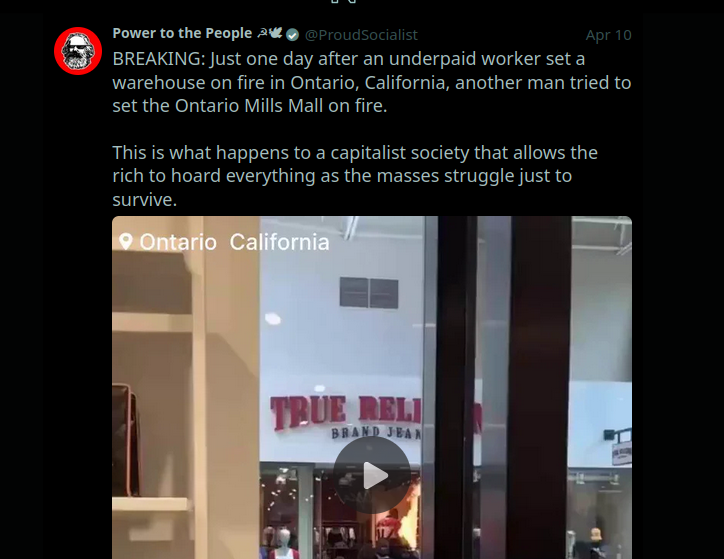Click the Ontario California location label

235,242
